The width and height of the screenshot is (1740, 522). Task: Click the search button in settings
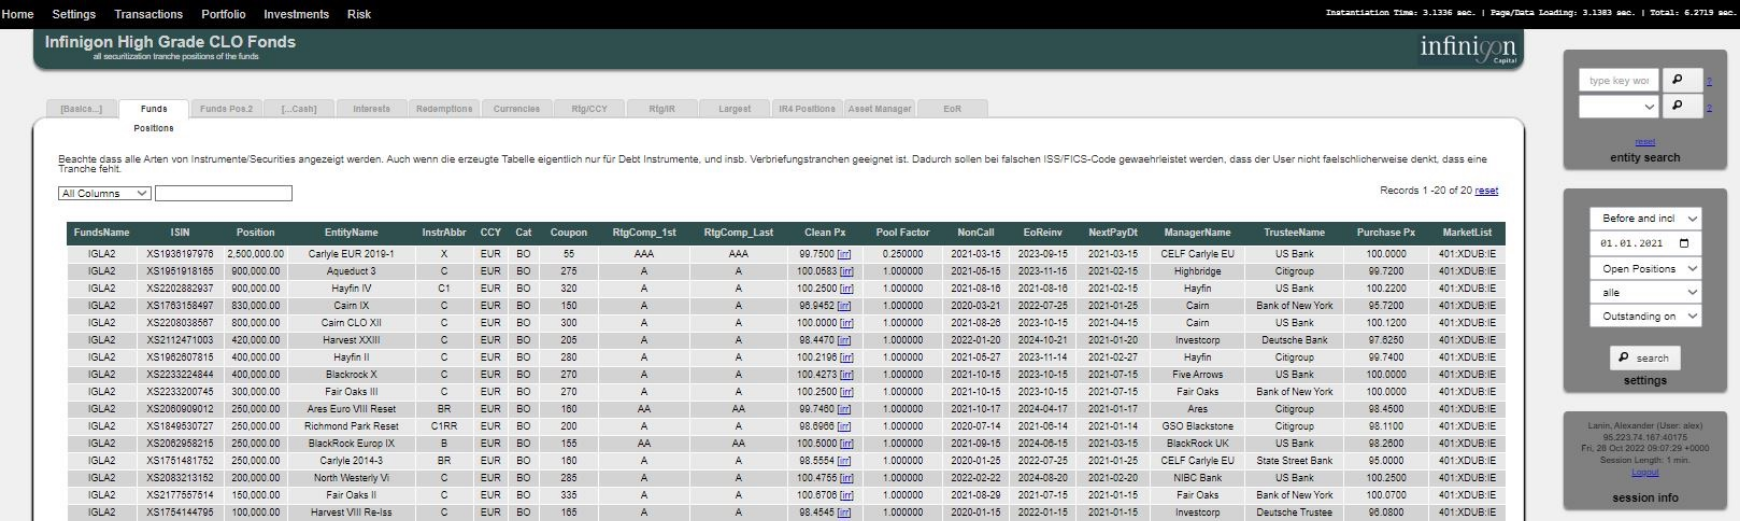(x=1645, y=357)
